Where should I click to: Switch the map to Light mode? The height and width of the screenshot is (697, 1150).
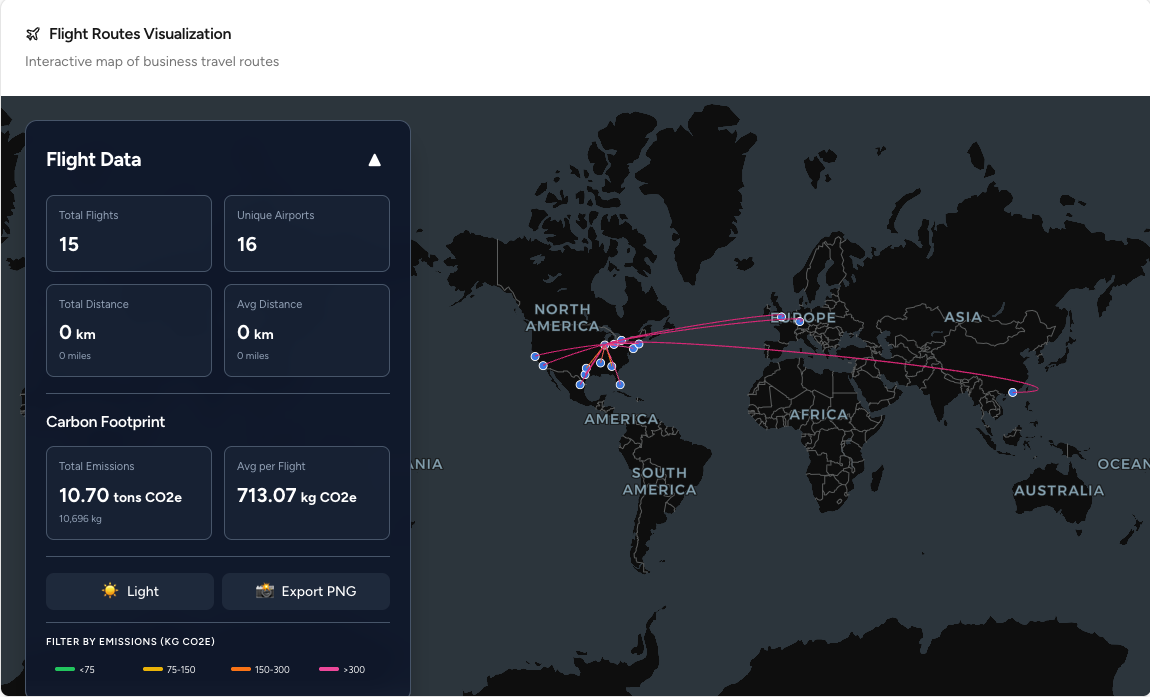(129, 591)
